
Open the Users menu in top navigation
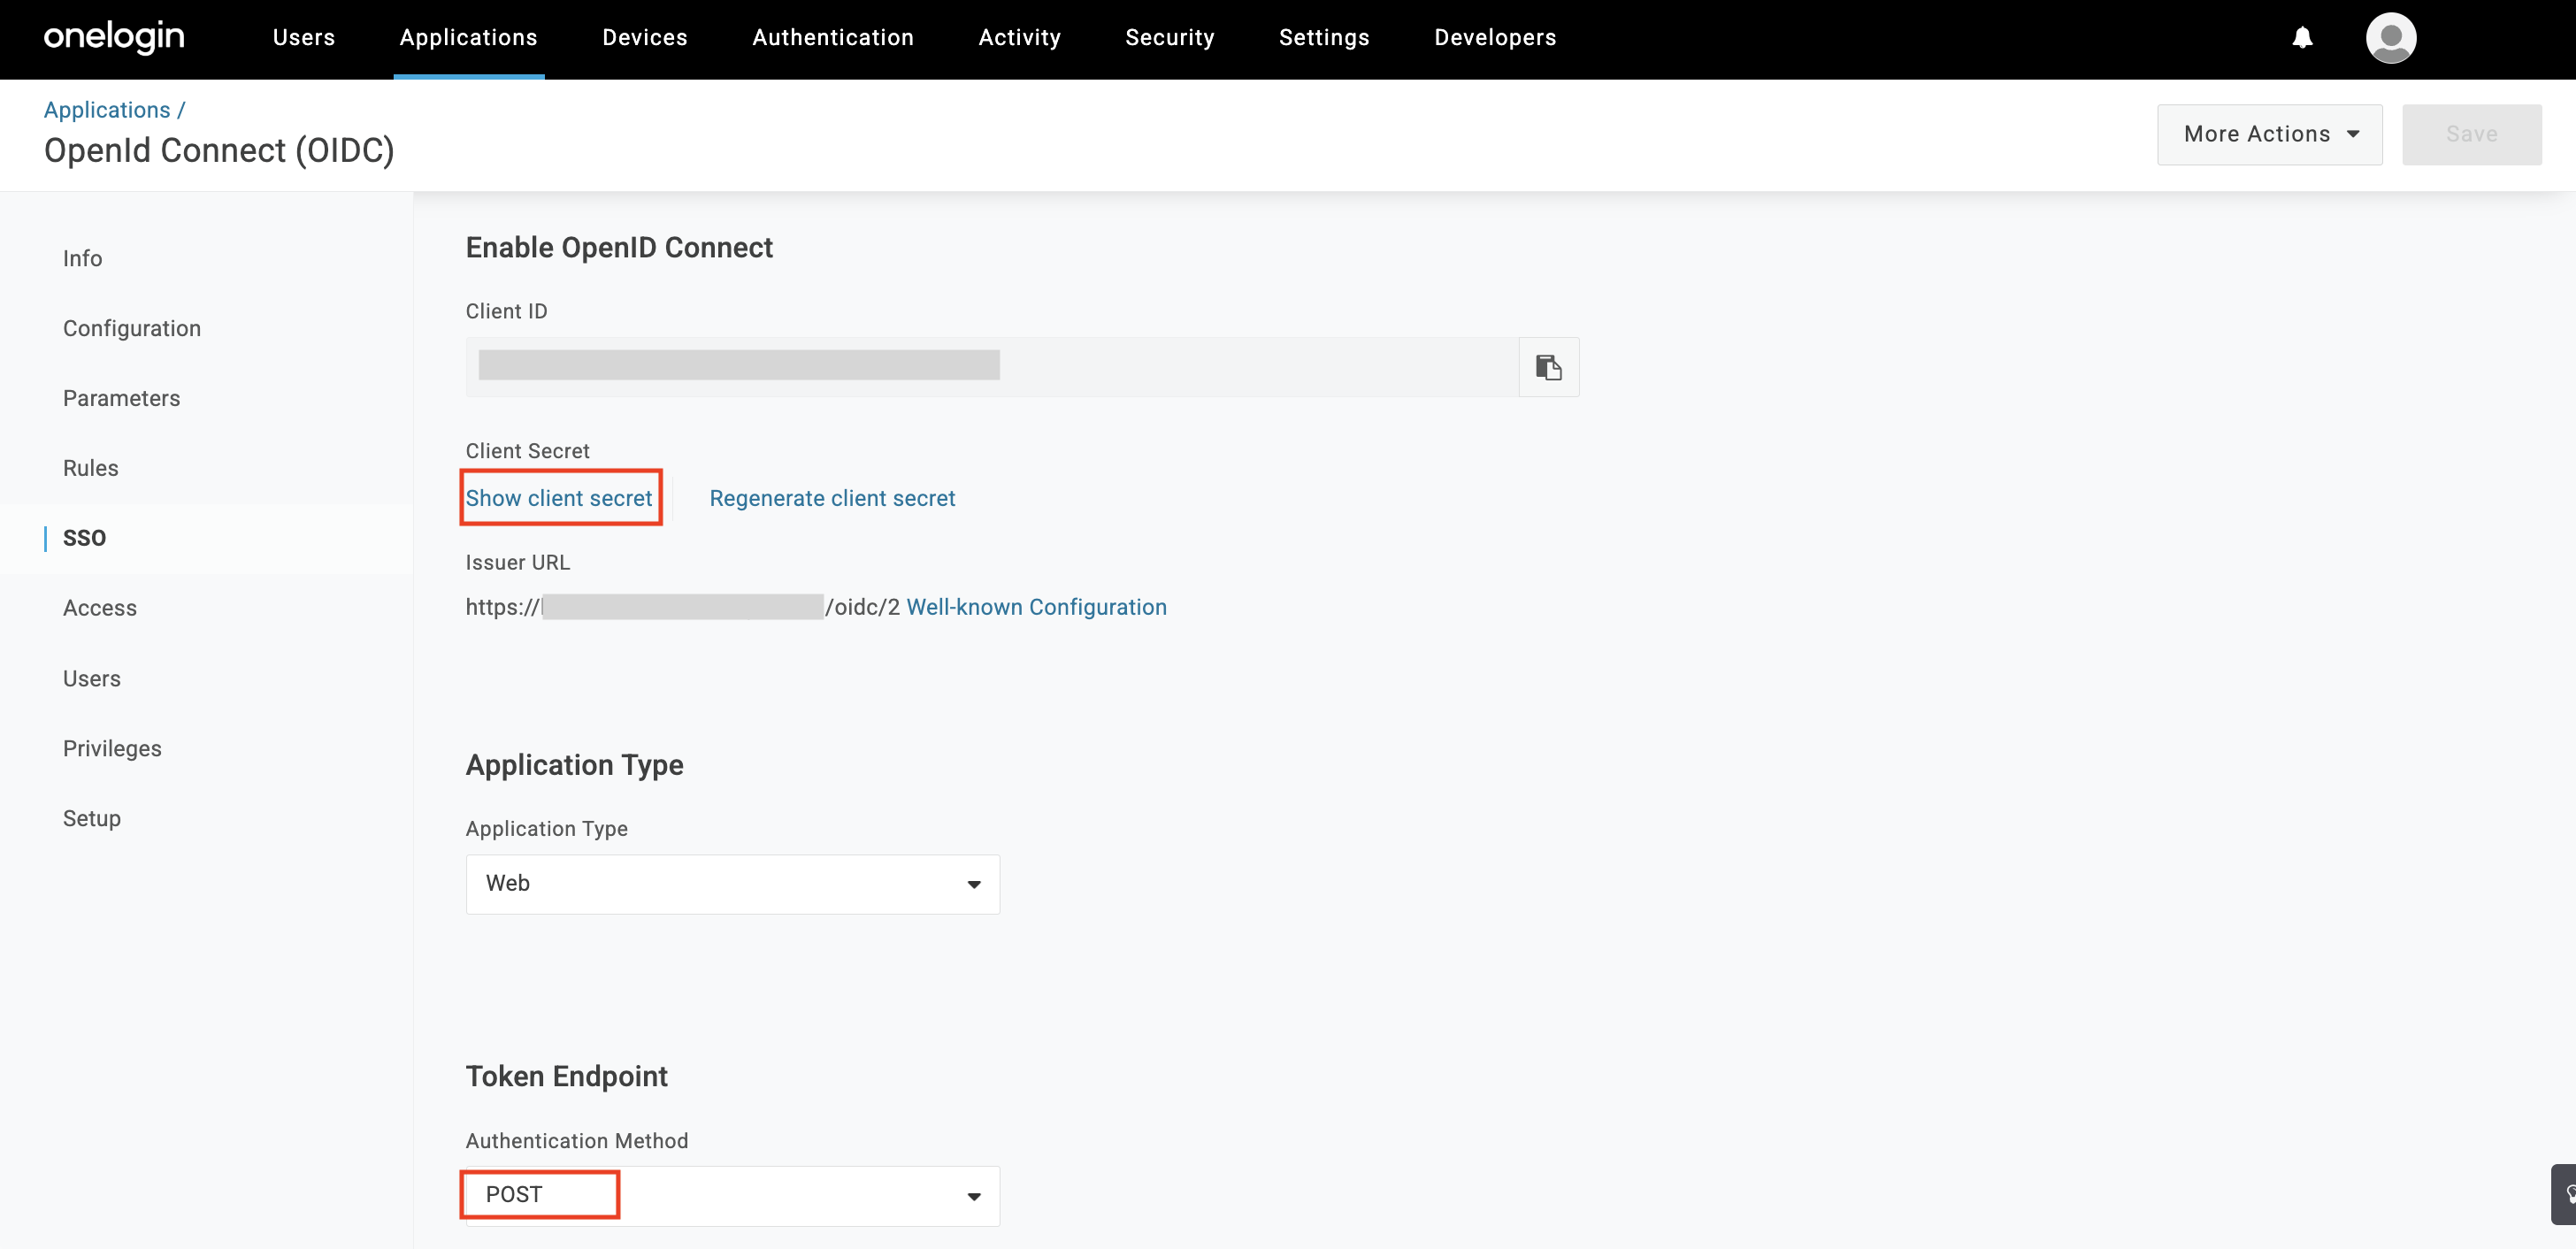(x=303, y=38)
